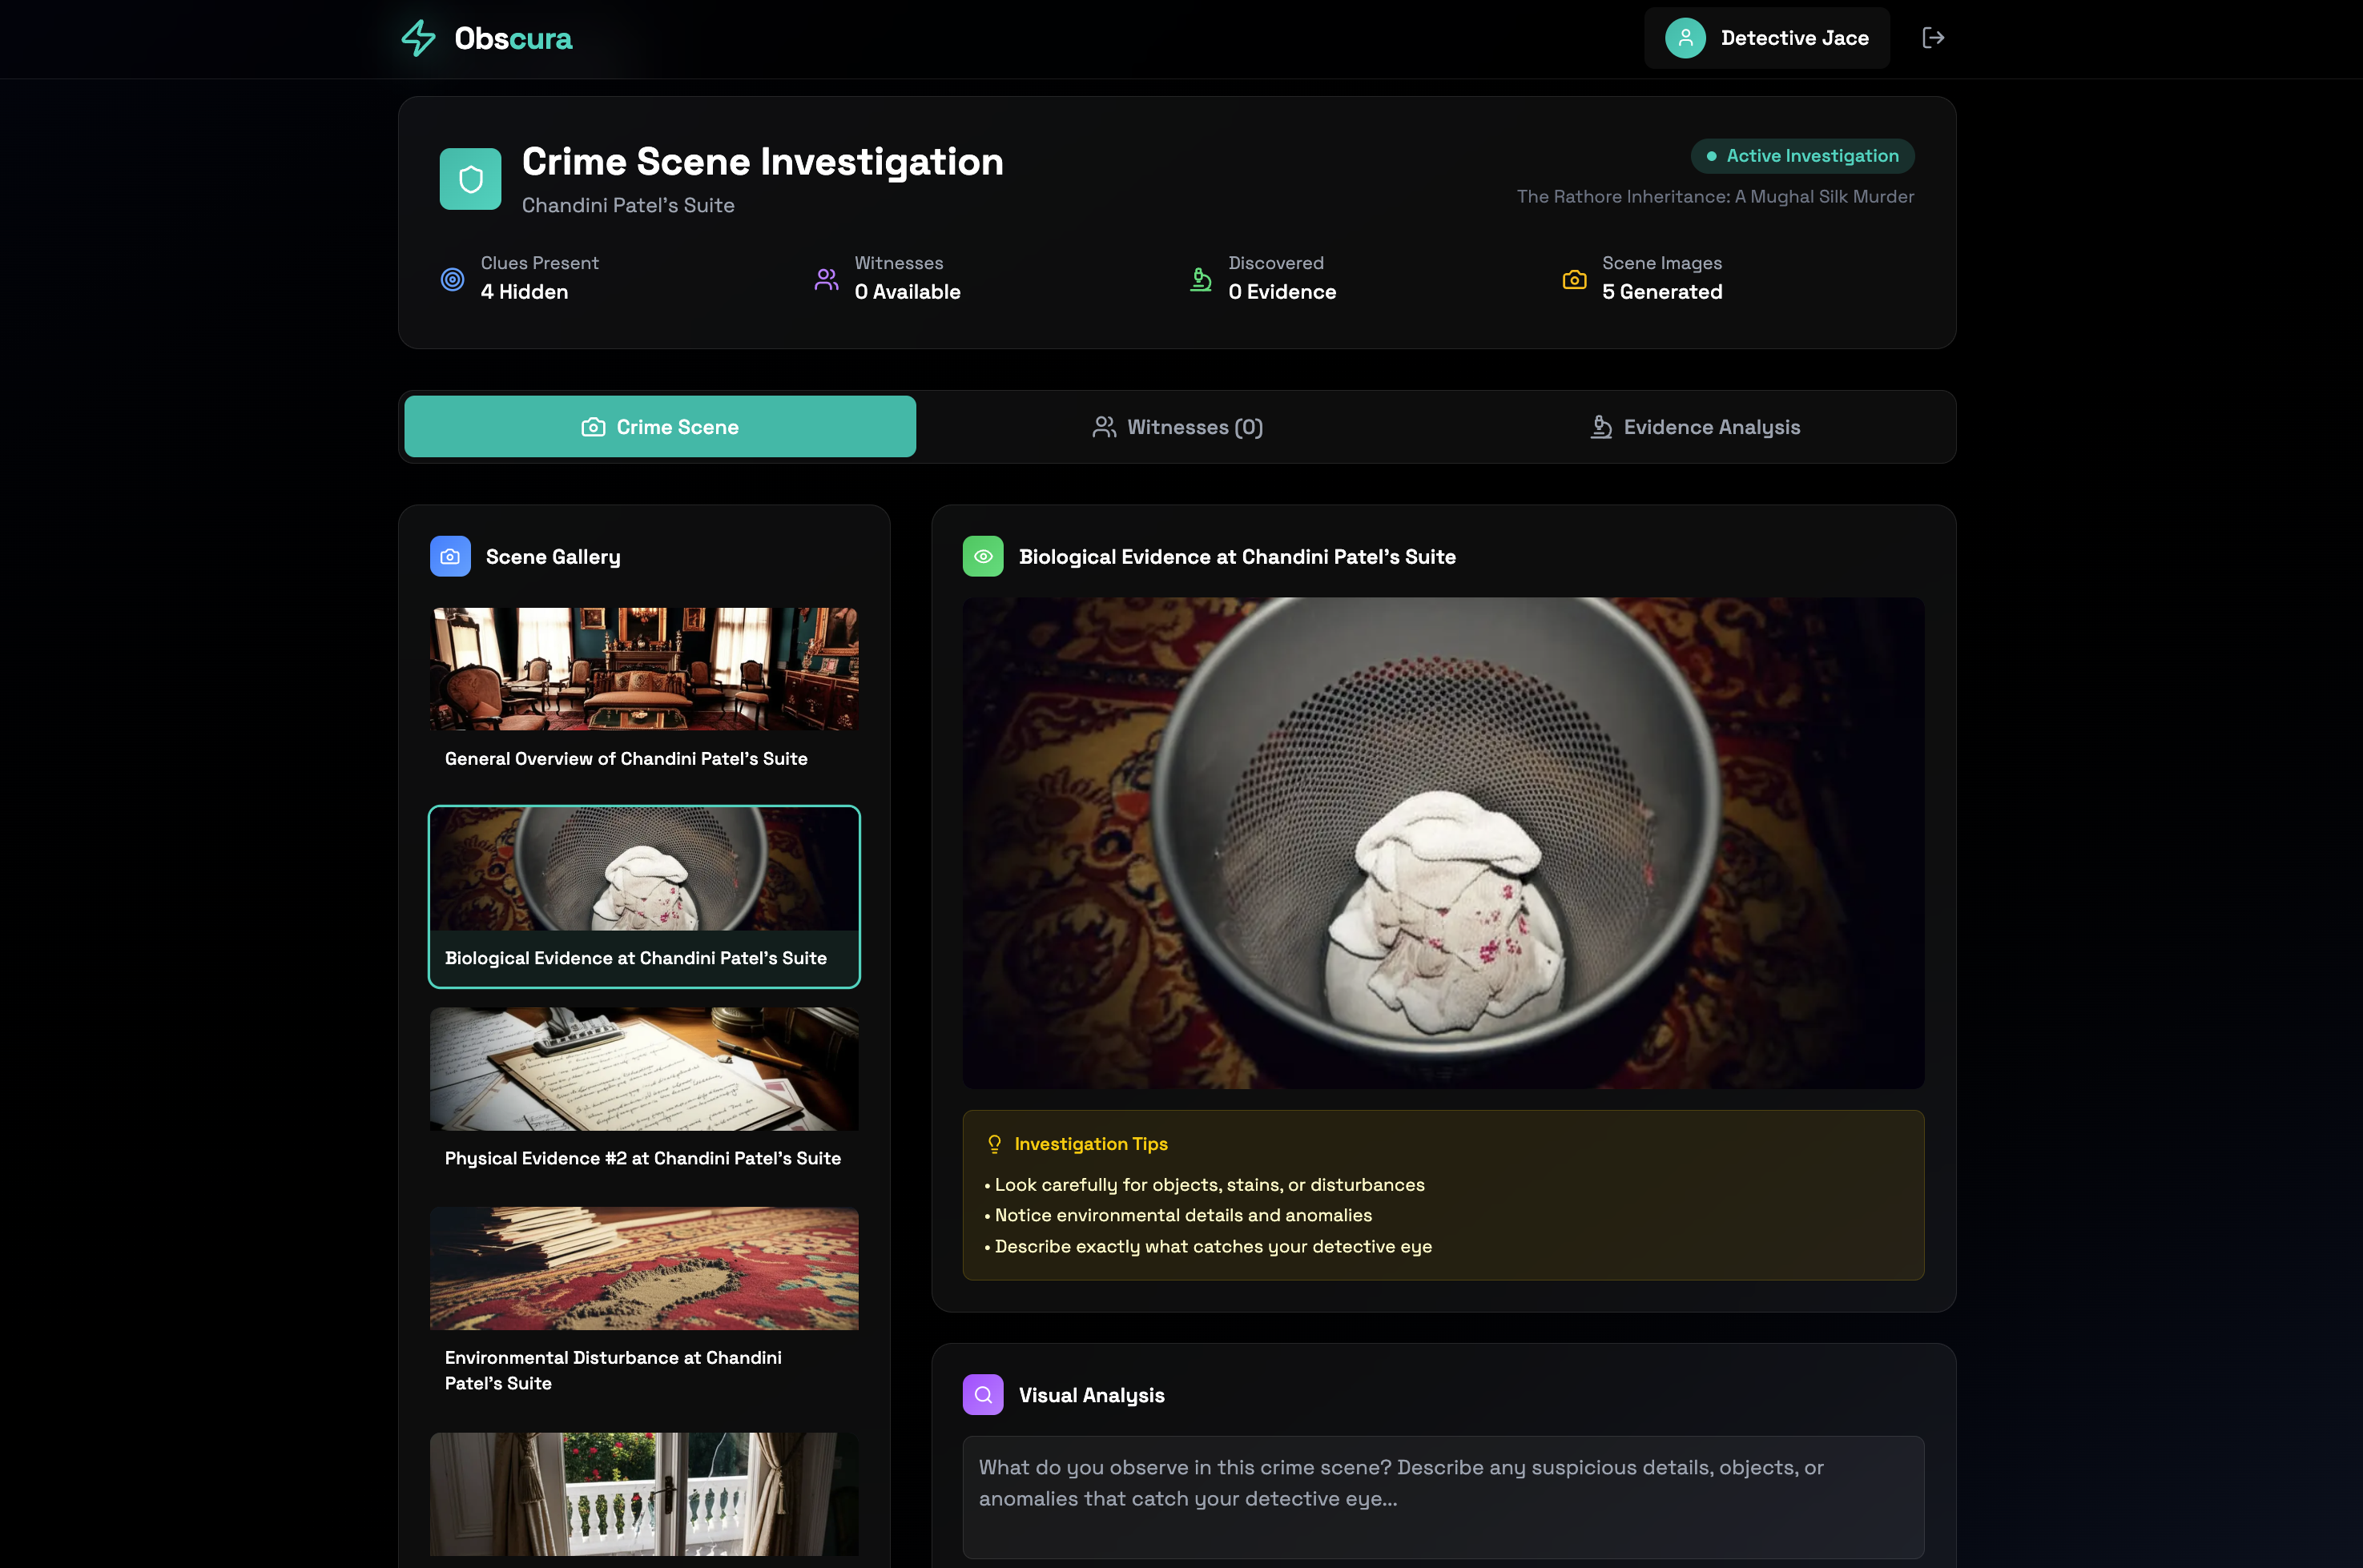Switch to the Witnesses (0) tab
The height and width of the screenshot is (1568, 2363).
1177,427
